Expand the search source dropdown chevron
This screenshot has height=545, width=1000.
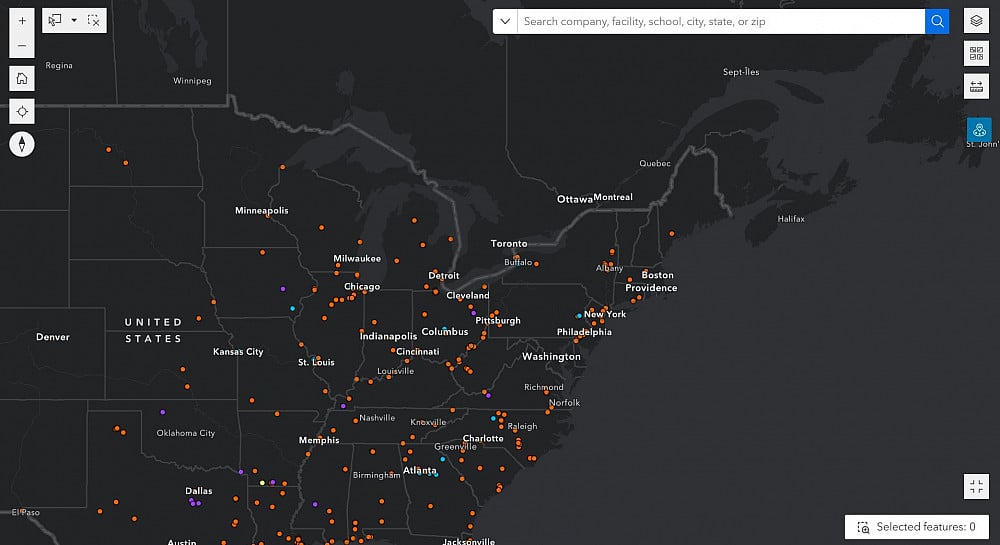point(505,21)
